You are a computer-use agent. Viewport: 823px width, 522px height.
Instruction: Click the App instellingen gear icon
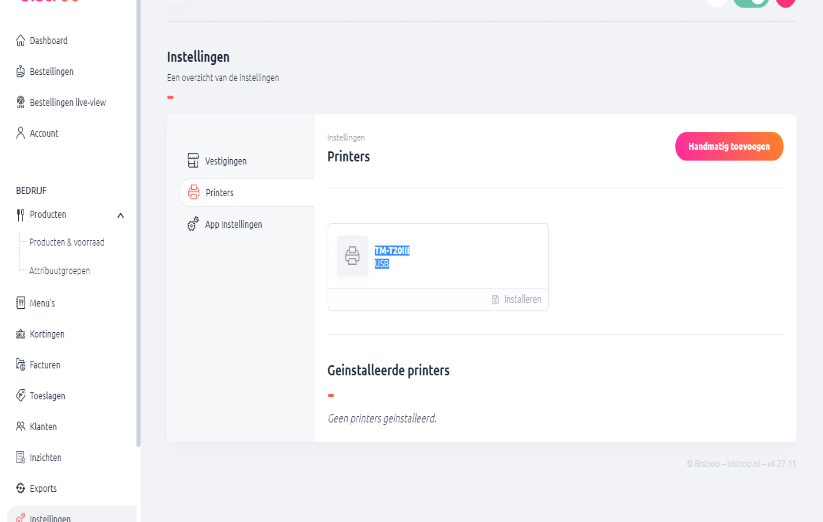(193, 225)
